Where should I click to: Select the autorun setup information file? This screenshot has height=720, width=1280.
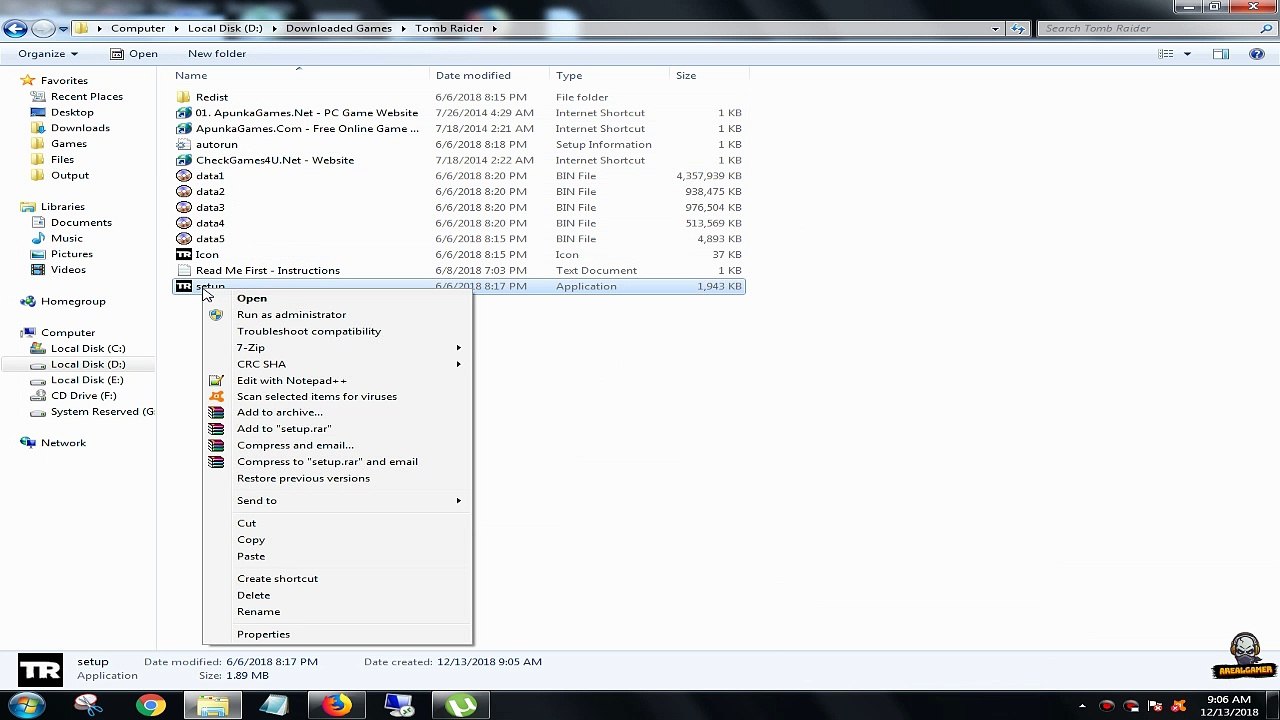216,145
